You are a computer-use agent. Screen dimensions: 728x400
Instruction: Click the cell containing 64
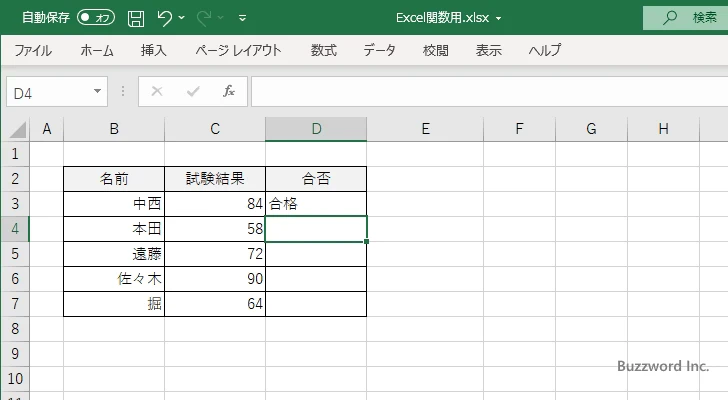point(215,304)
